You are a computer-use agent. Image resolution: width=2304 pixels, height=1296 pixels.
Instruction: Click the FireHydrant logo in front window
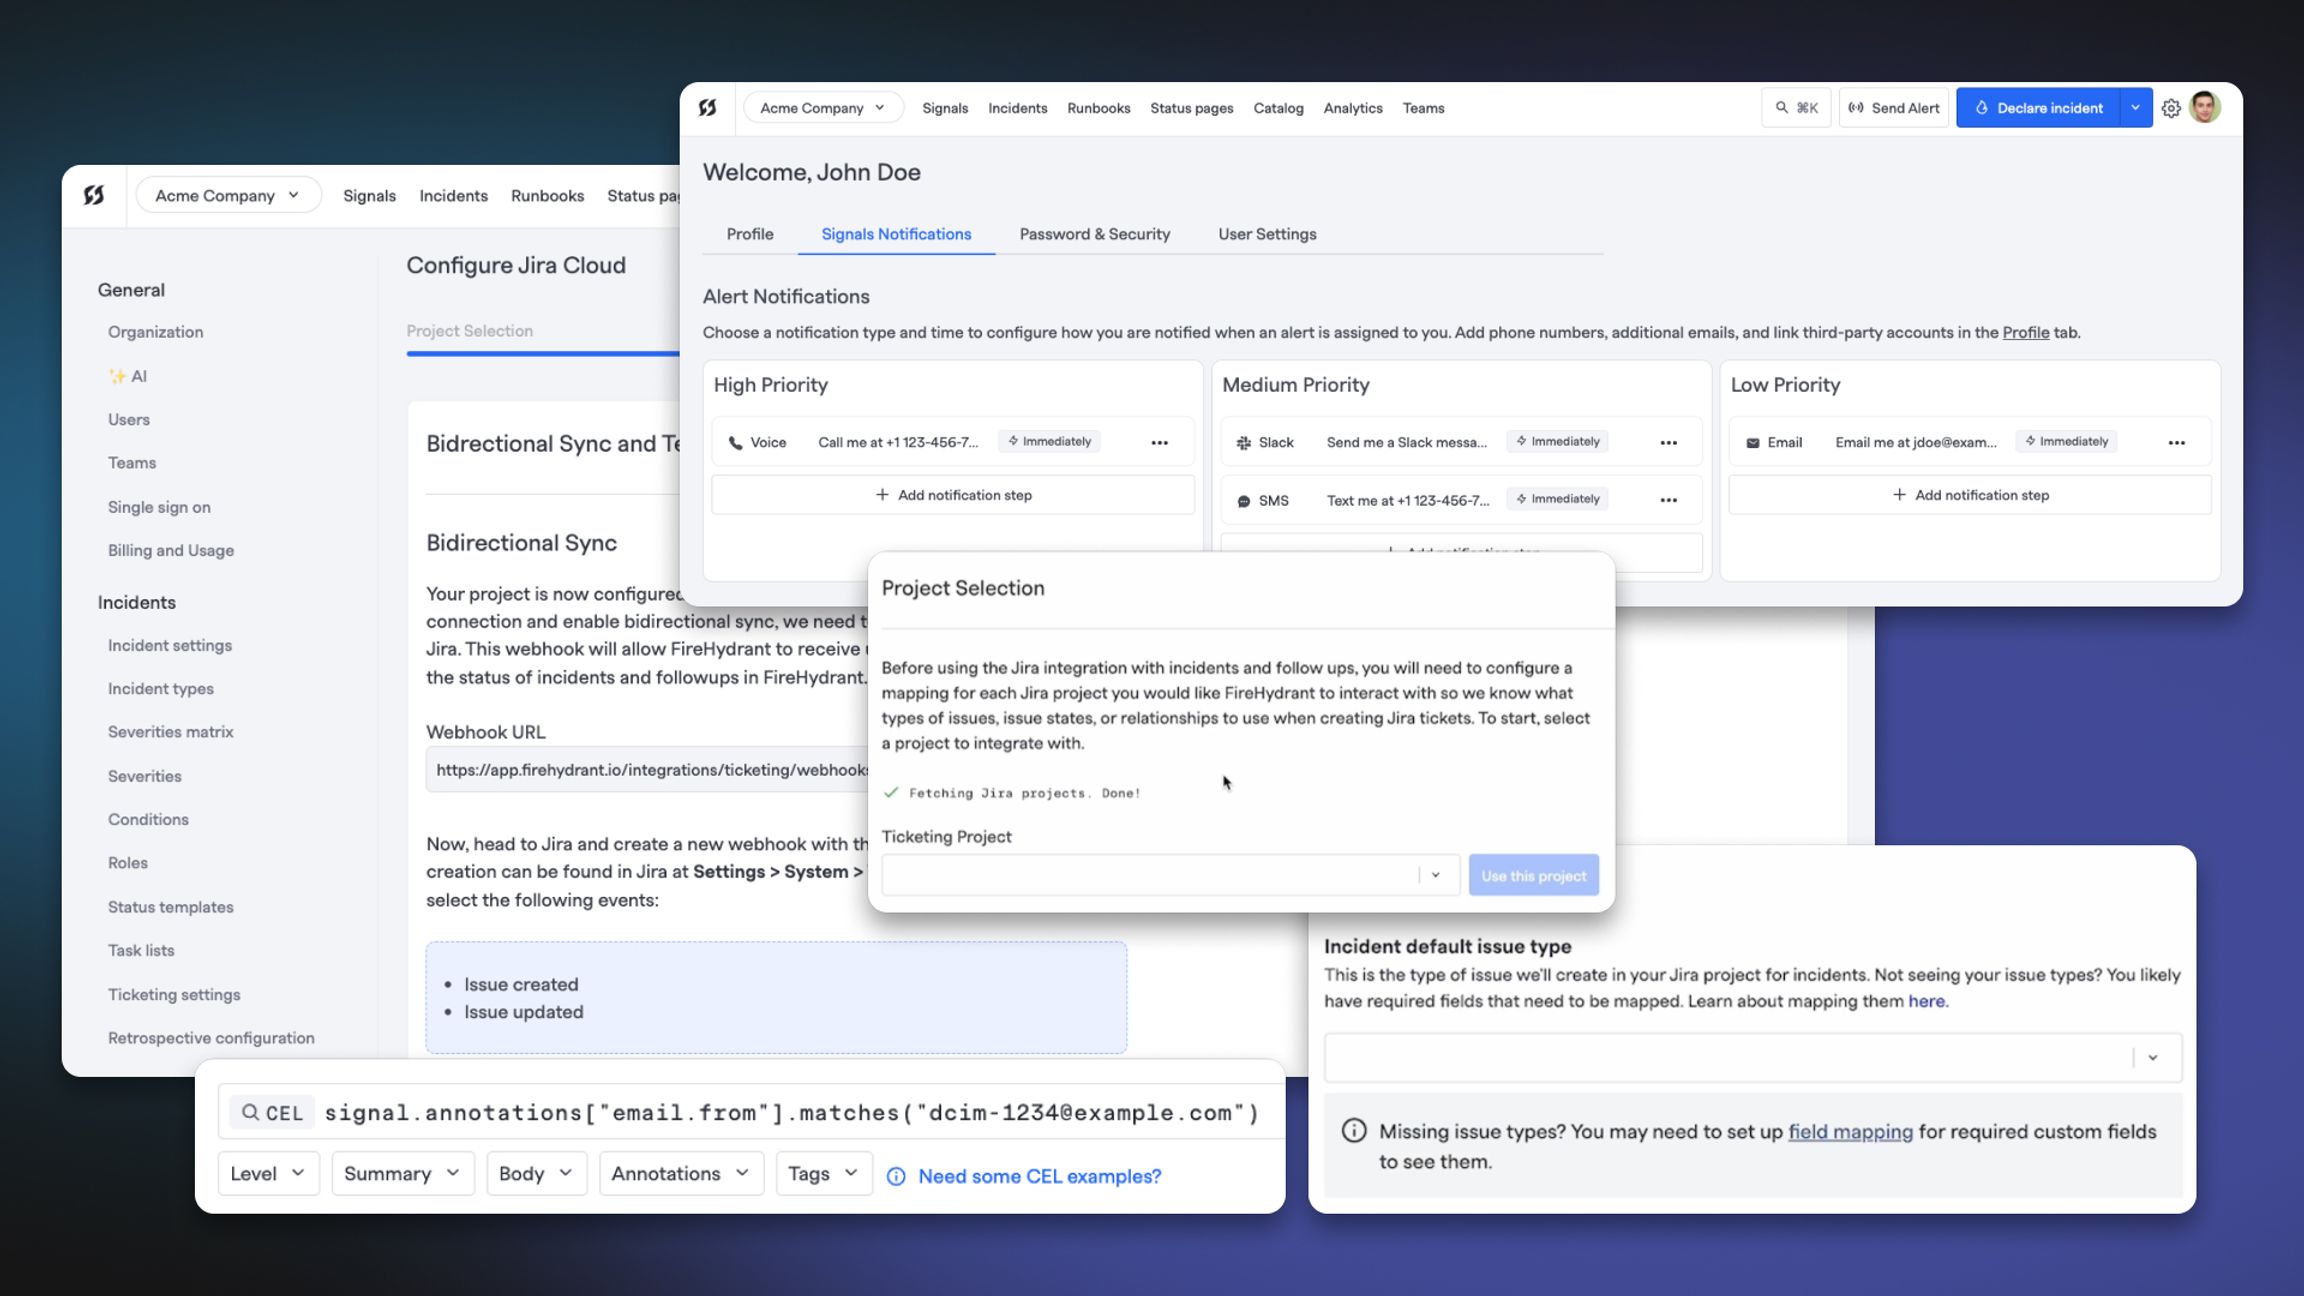(708, 108)
